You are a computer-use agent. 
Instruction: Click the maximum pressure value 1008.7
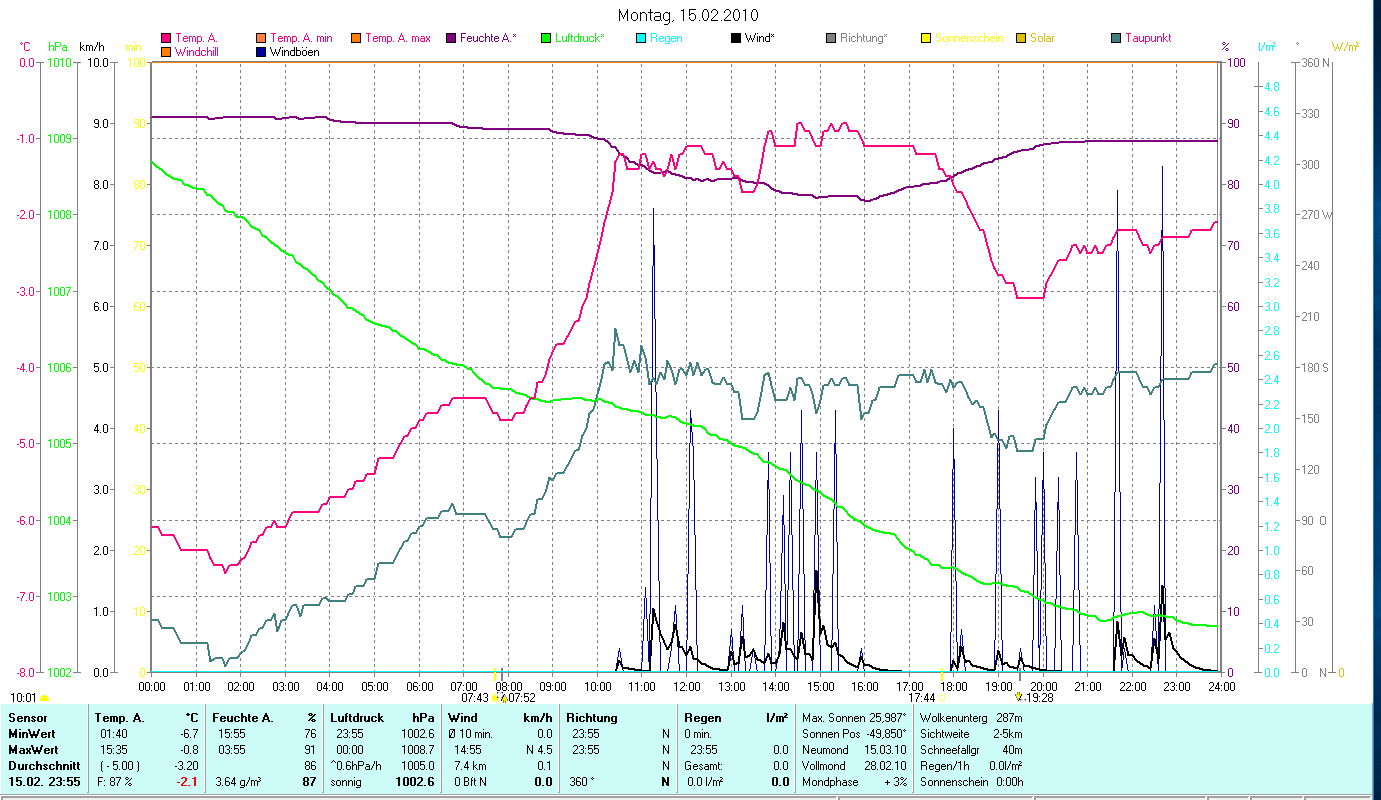coord(417,749)
